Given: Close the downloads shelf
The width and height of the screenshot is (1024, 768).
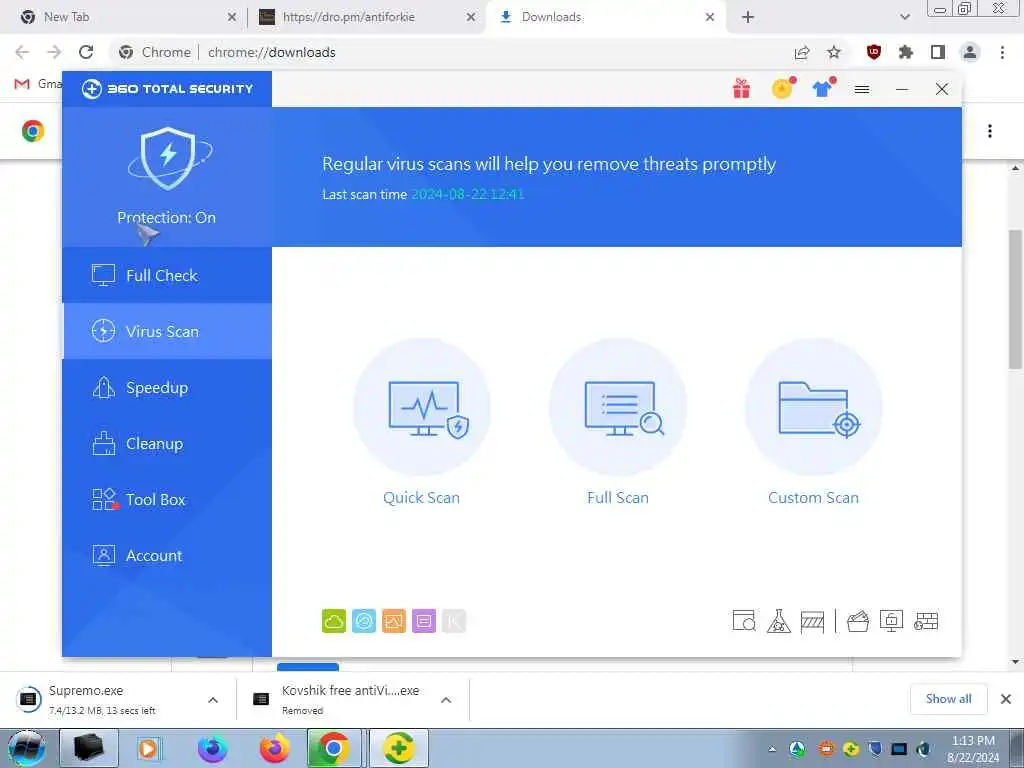Looking at the screenshot, I should tap(1006, 699).
